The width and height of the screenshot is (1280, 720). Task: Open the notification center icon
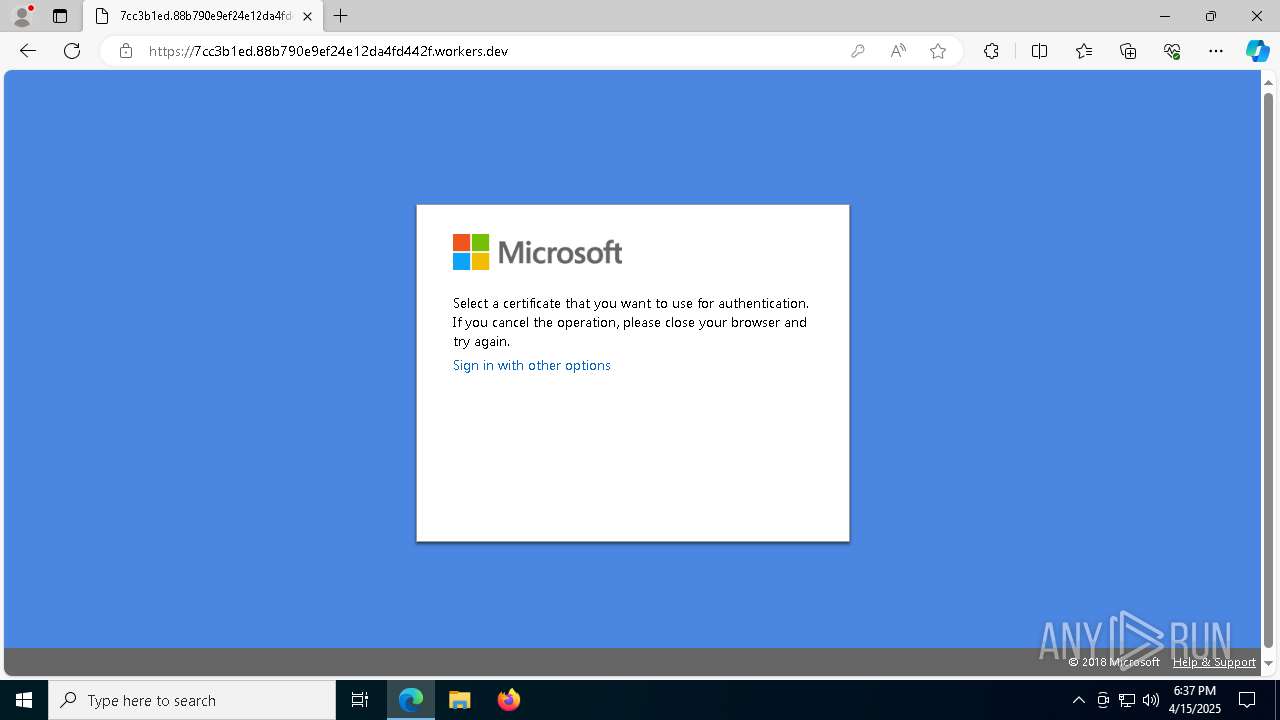[x=1247, y=700]
